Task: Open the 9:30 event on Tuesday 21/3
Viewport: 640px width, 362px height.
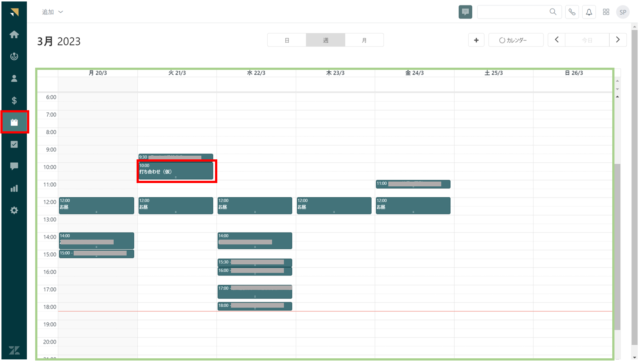Action: coord(176,157)
